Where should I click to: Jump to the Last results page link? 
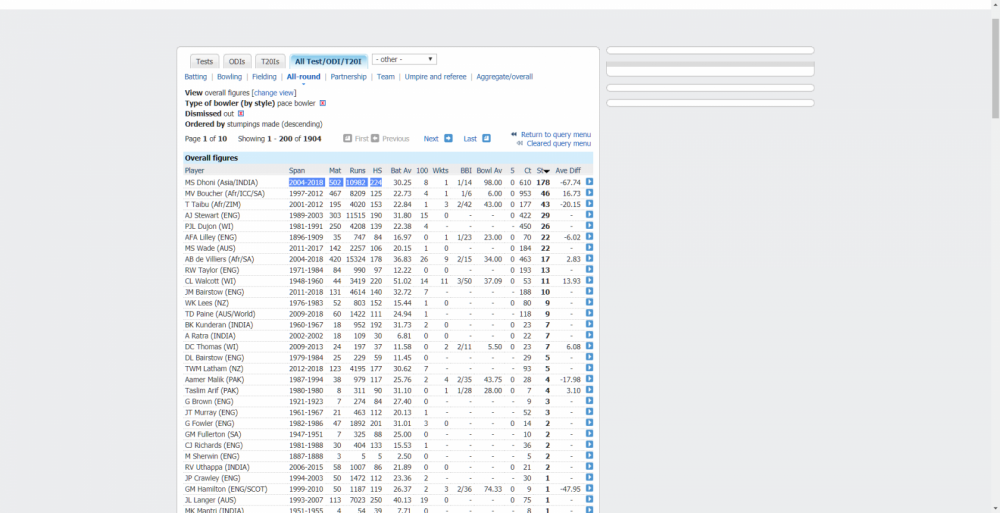[470, 138]
